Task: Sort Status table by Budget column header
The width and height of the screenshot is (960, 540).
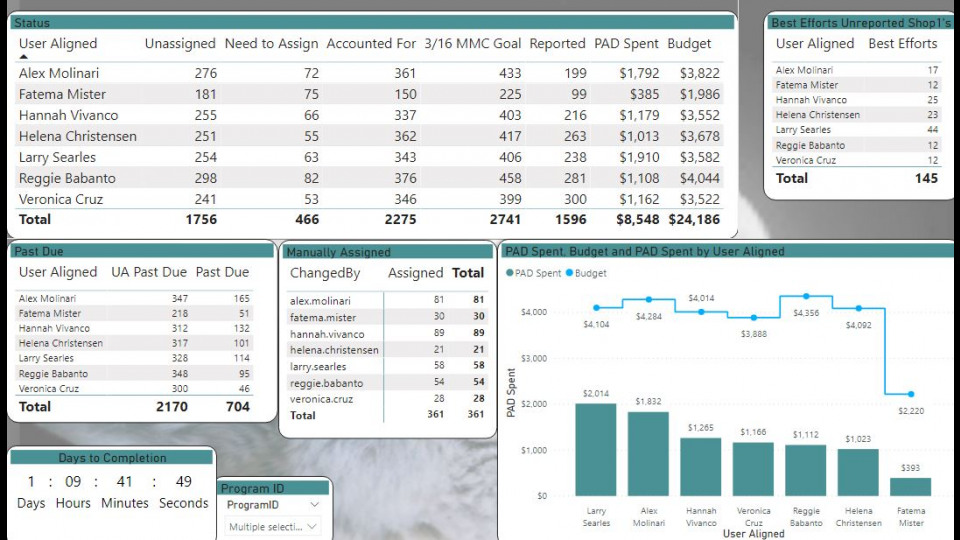Action: click(689, 44)
